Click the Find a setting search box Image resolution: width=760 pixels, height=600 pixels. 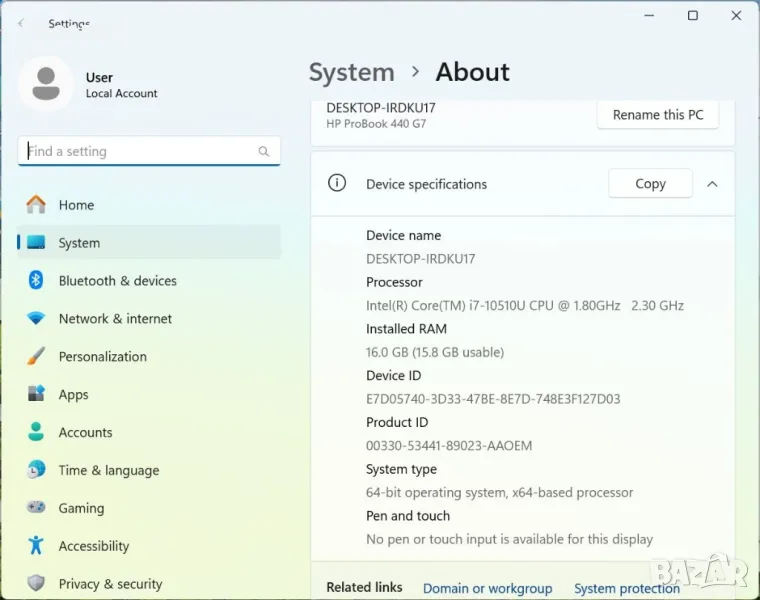140,152
